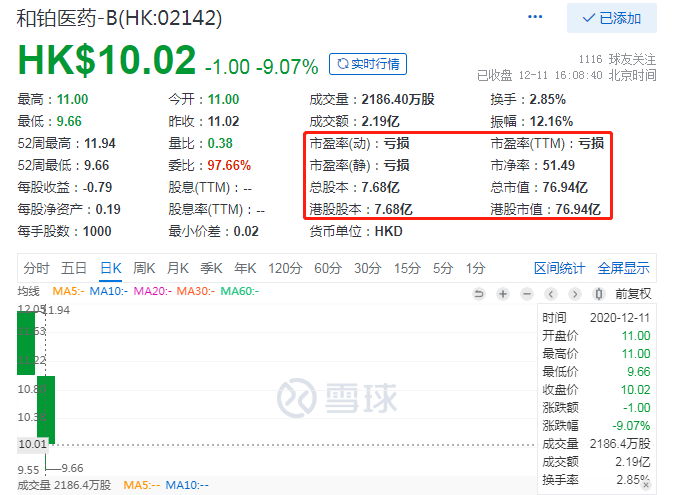Click the 52周最高 value 11.94
The width and height of the screenshot is (676, 495).
pyautogui.click(x=100, y=144)
